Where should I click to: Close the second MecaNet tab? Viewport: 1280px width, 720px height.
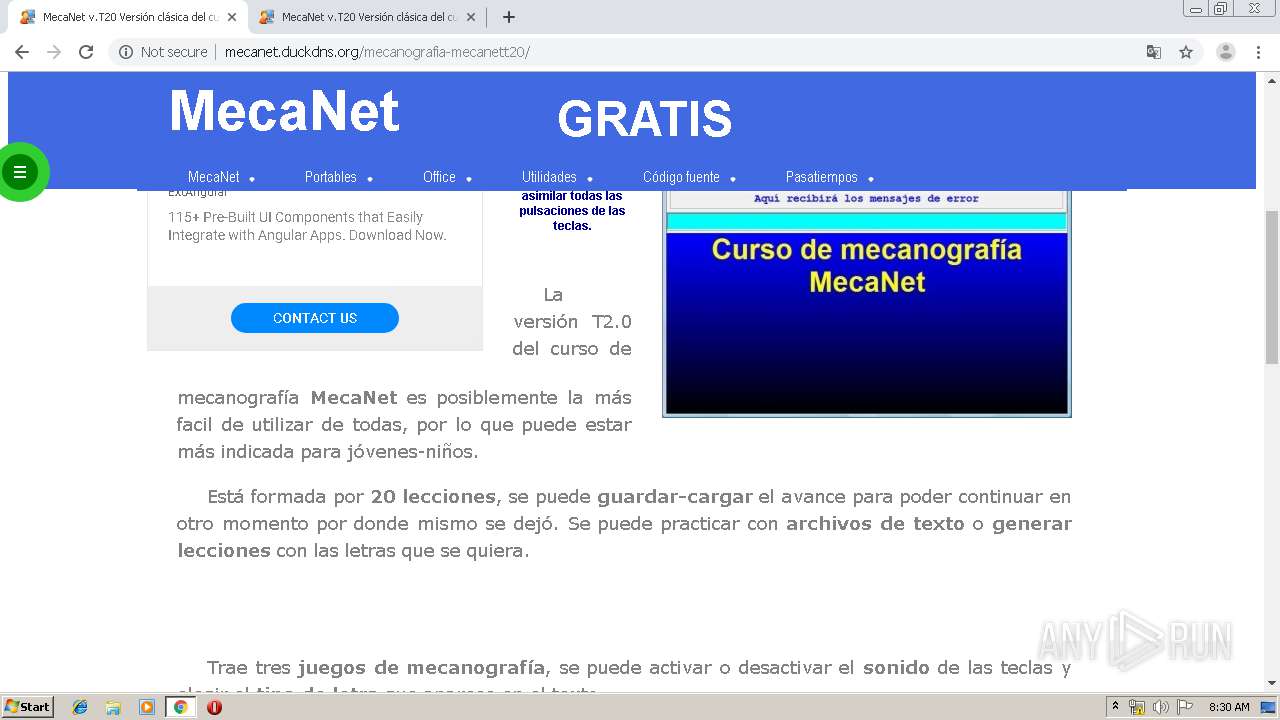pyautogui.click(x=471, y=17)
